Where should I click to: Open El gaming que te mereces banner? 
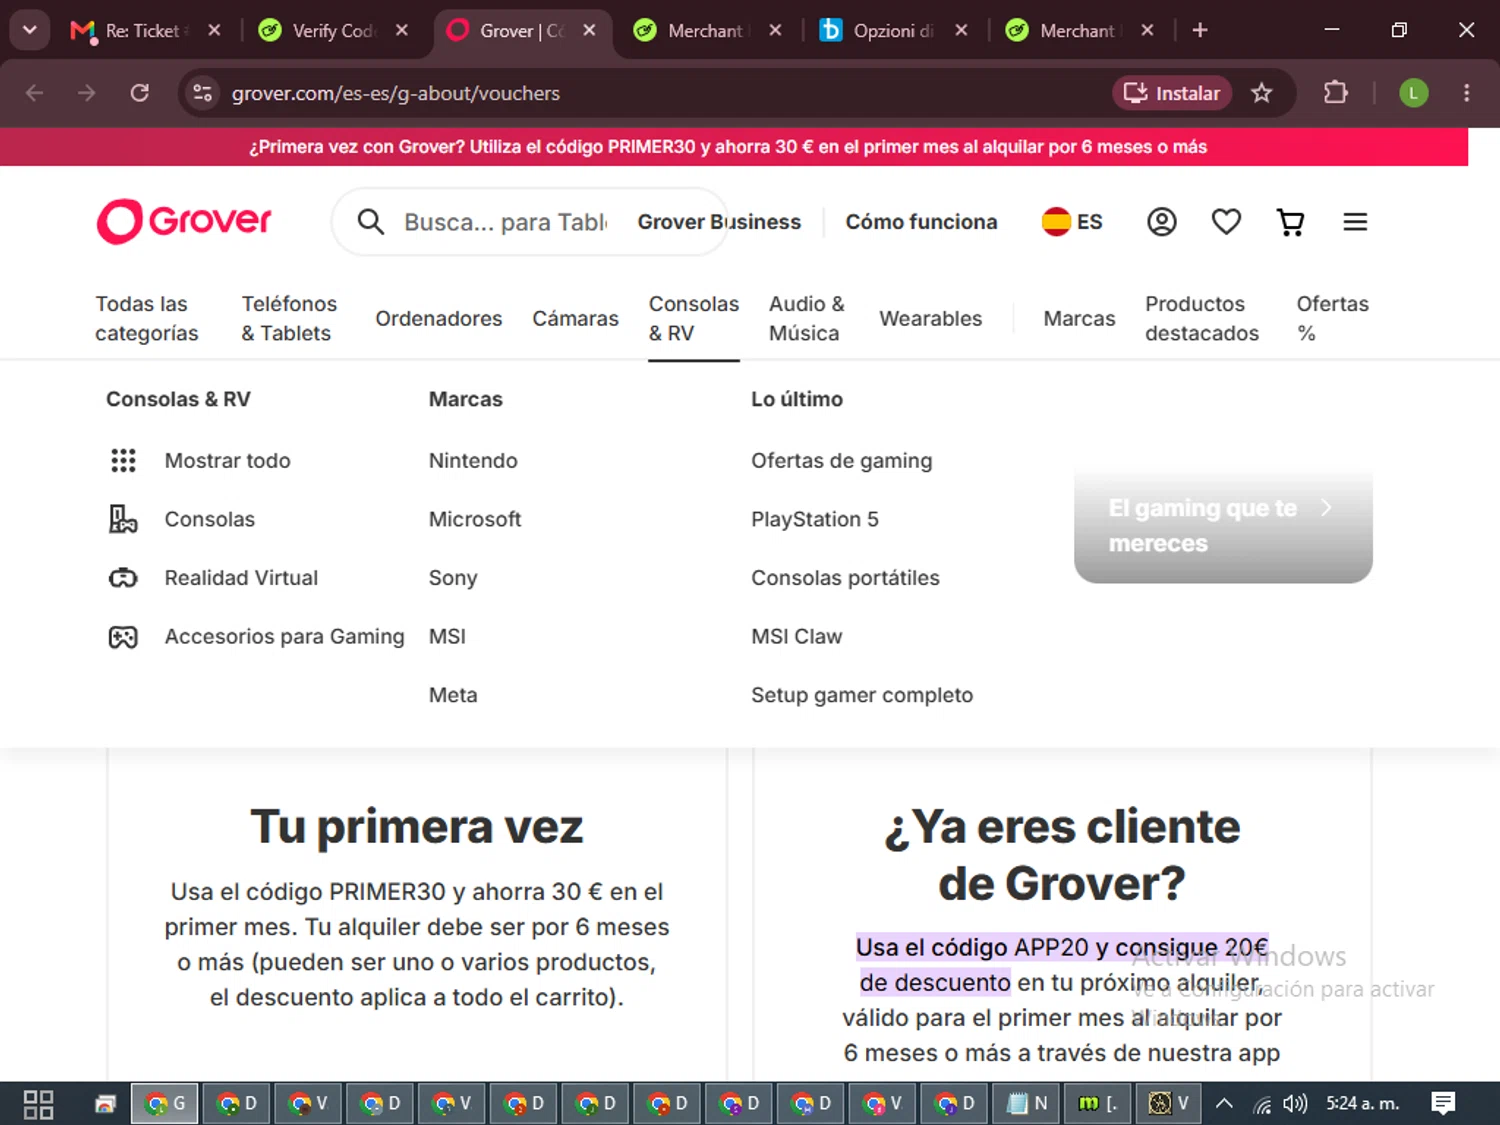1223,524
